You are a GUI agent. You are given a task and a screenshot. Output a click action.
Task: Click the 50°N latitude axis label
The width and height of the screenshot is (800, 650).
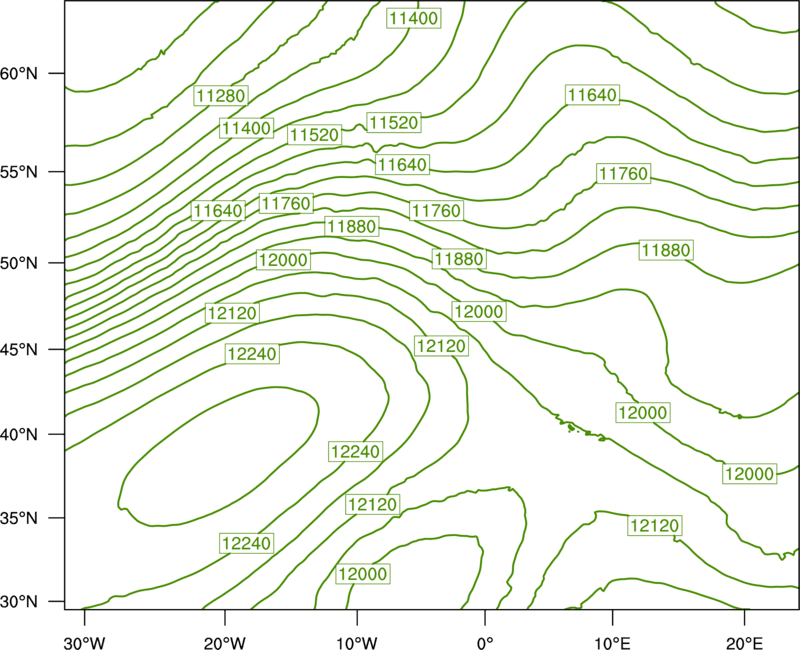(x=19, y=264)
